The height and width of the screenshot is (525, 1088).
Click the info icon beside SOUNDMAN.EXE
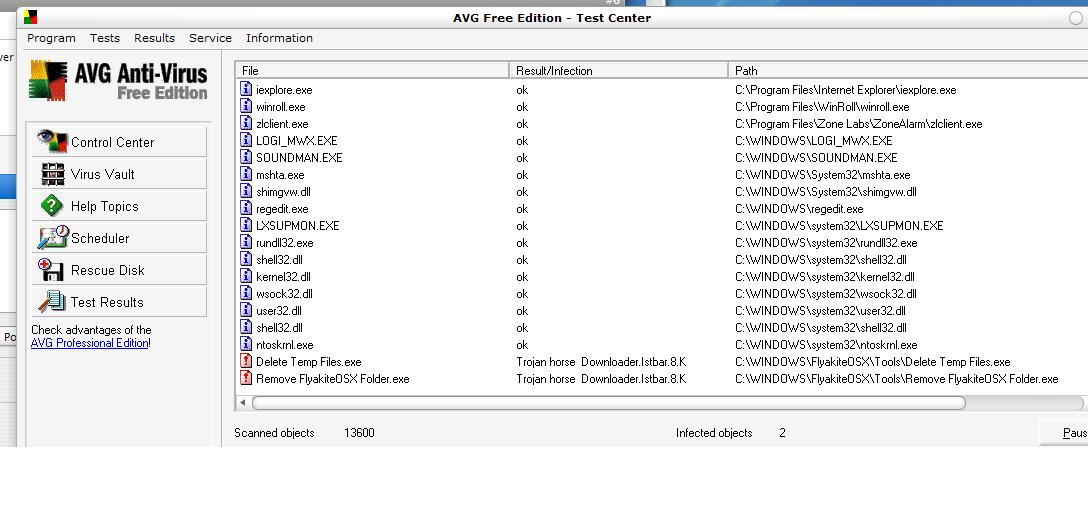click(246, 157)
